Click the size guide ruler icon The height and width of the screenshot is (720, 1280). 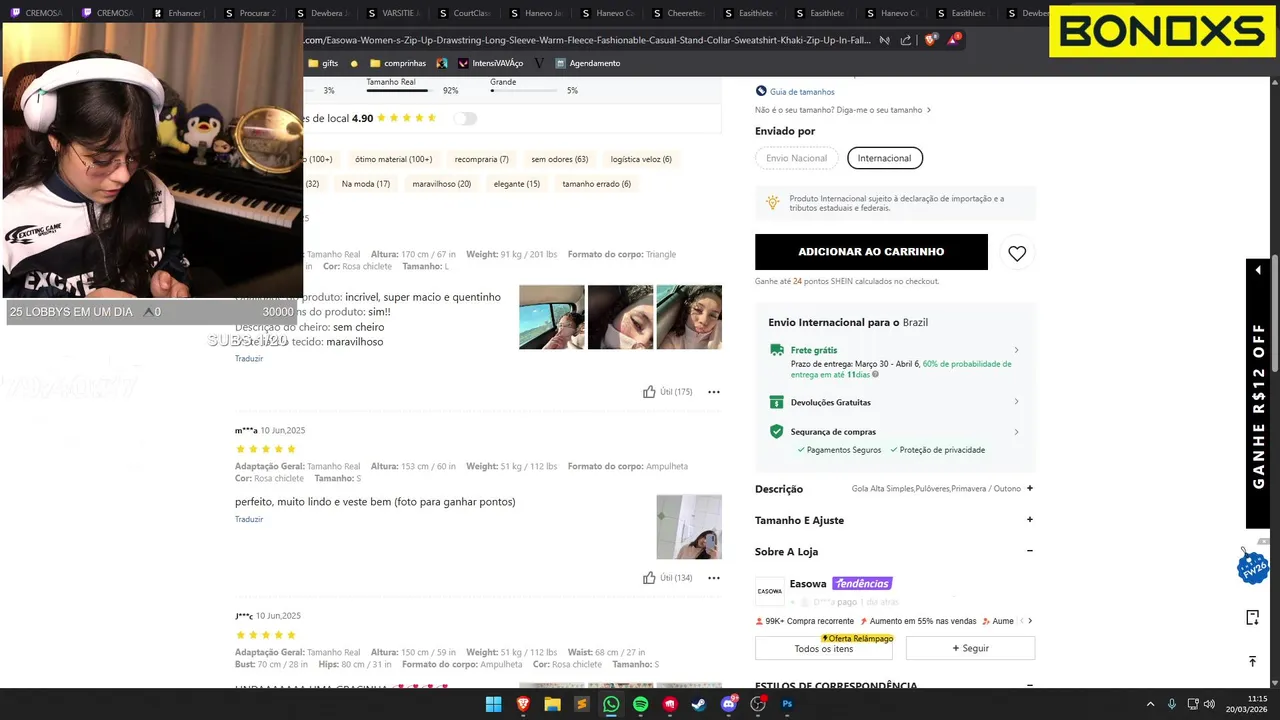(761, 91)
